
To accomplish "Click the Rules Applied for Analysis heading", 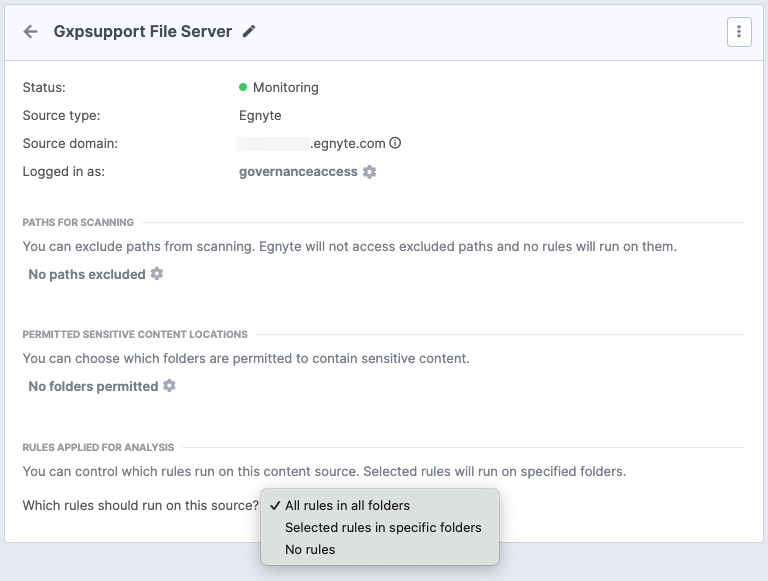I will point(98,447).
